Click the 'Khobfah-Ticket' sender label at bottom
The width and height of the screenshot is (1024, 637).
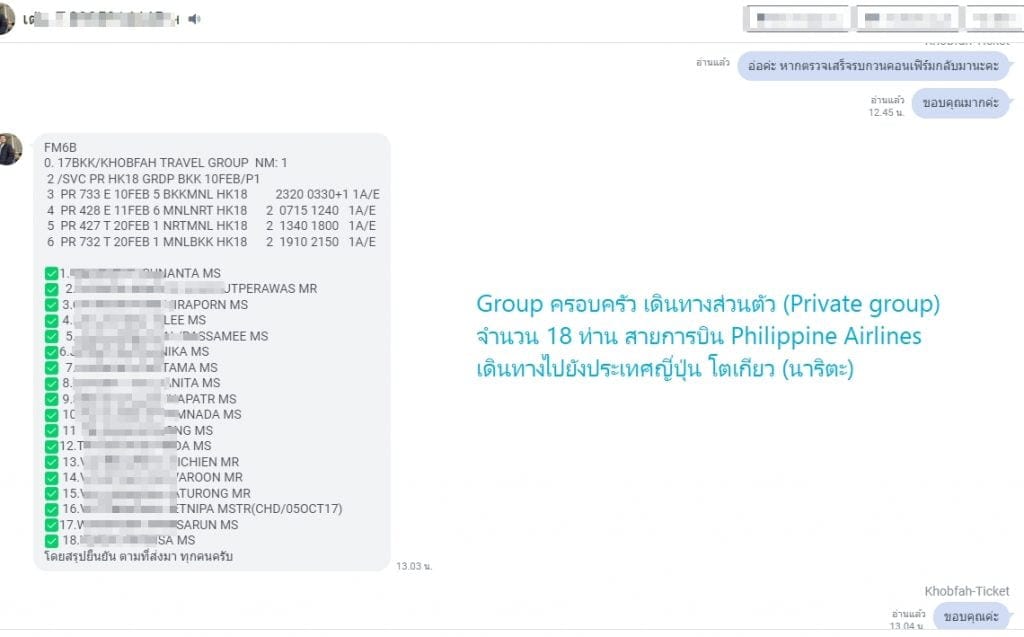pos(967,591)
